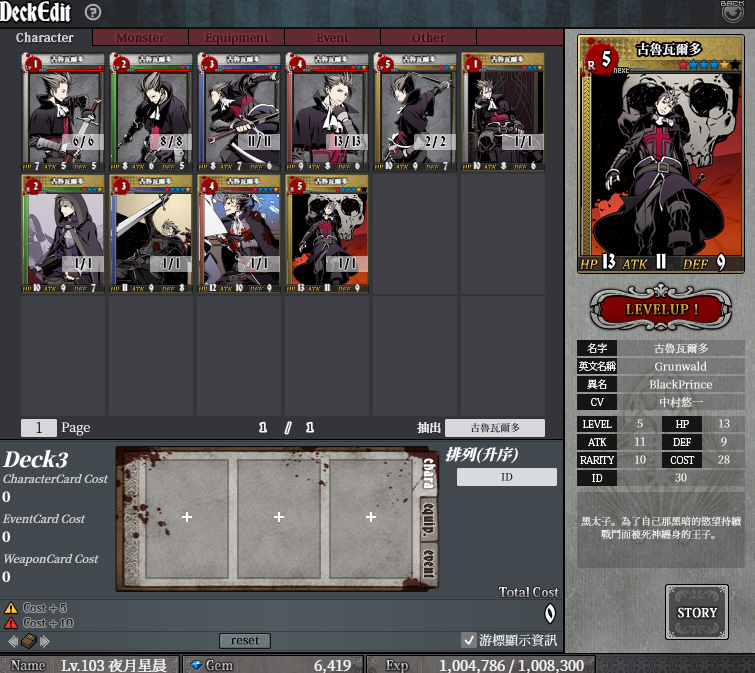Click the Back arrow icon

[732, 12]
